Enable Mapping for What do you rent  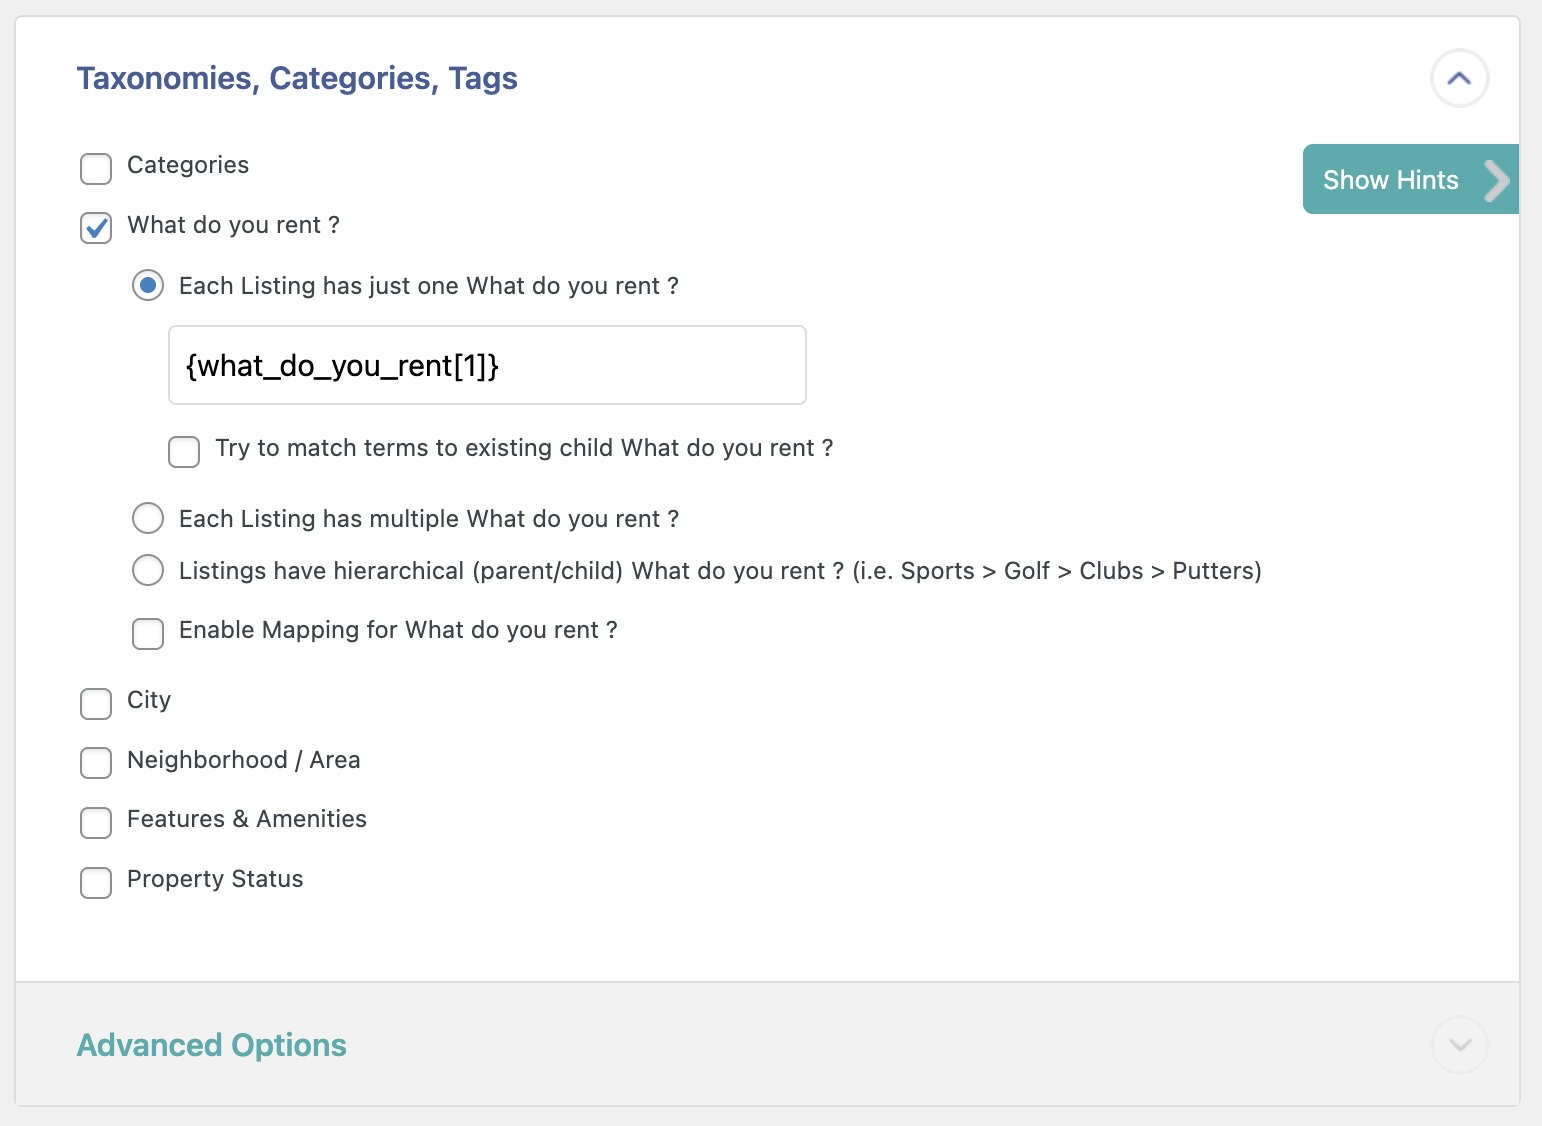148,633
